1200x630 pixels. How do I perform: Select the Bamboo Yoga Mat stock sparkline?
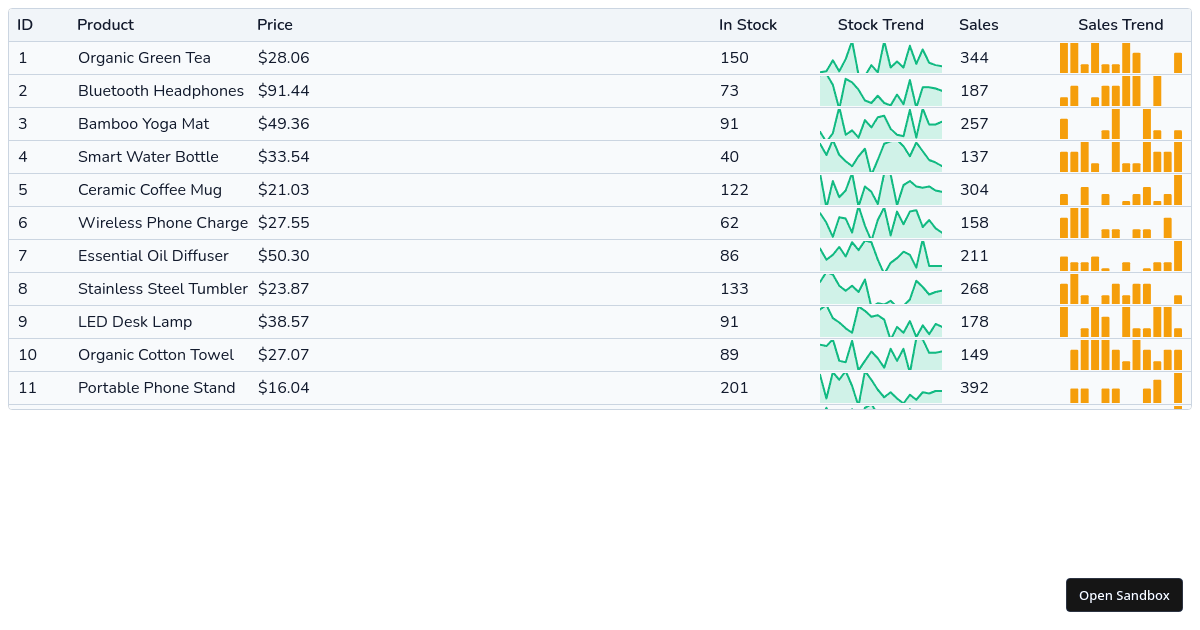[881, 124]
